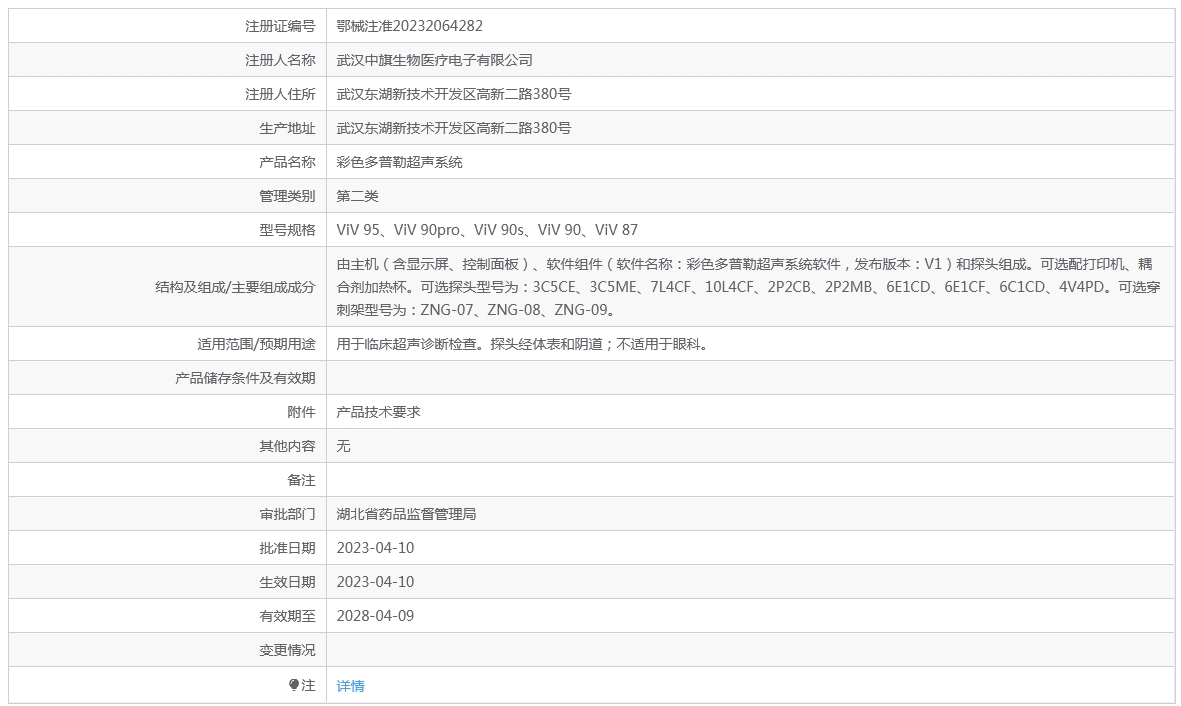
Task: Select the 产品技术要求 attachment text
Action: click(x=378, y=412)
